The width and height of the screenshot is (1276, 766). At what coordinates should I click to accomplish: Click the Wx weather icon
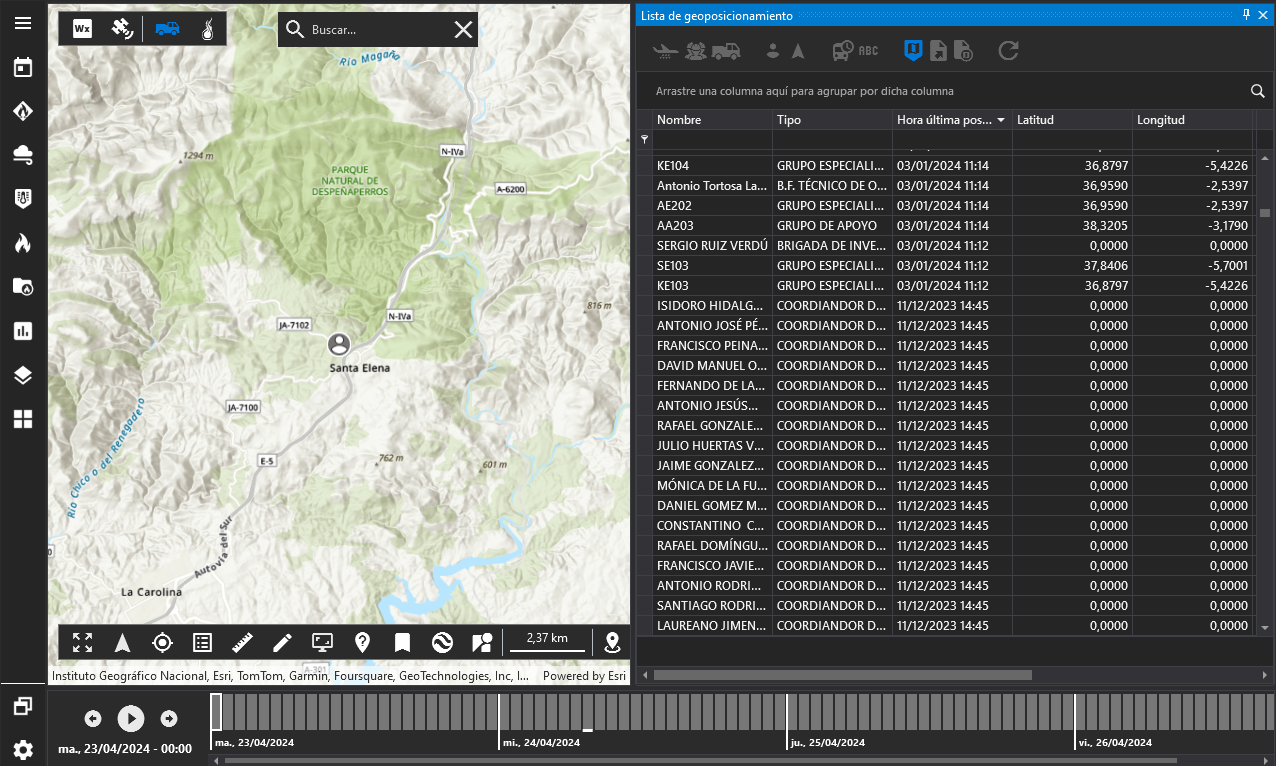pos(82,29)
